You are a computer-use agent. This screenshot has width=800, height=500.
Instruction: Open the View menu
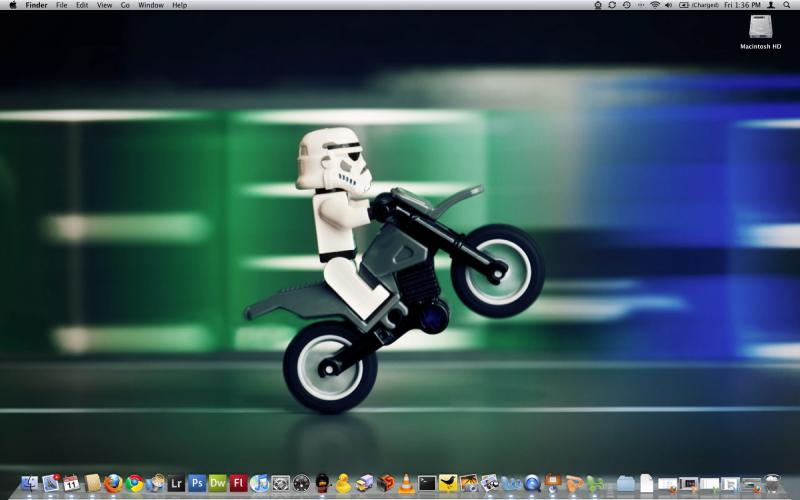(105, 5)
